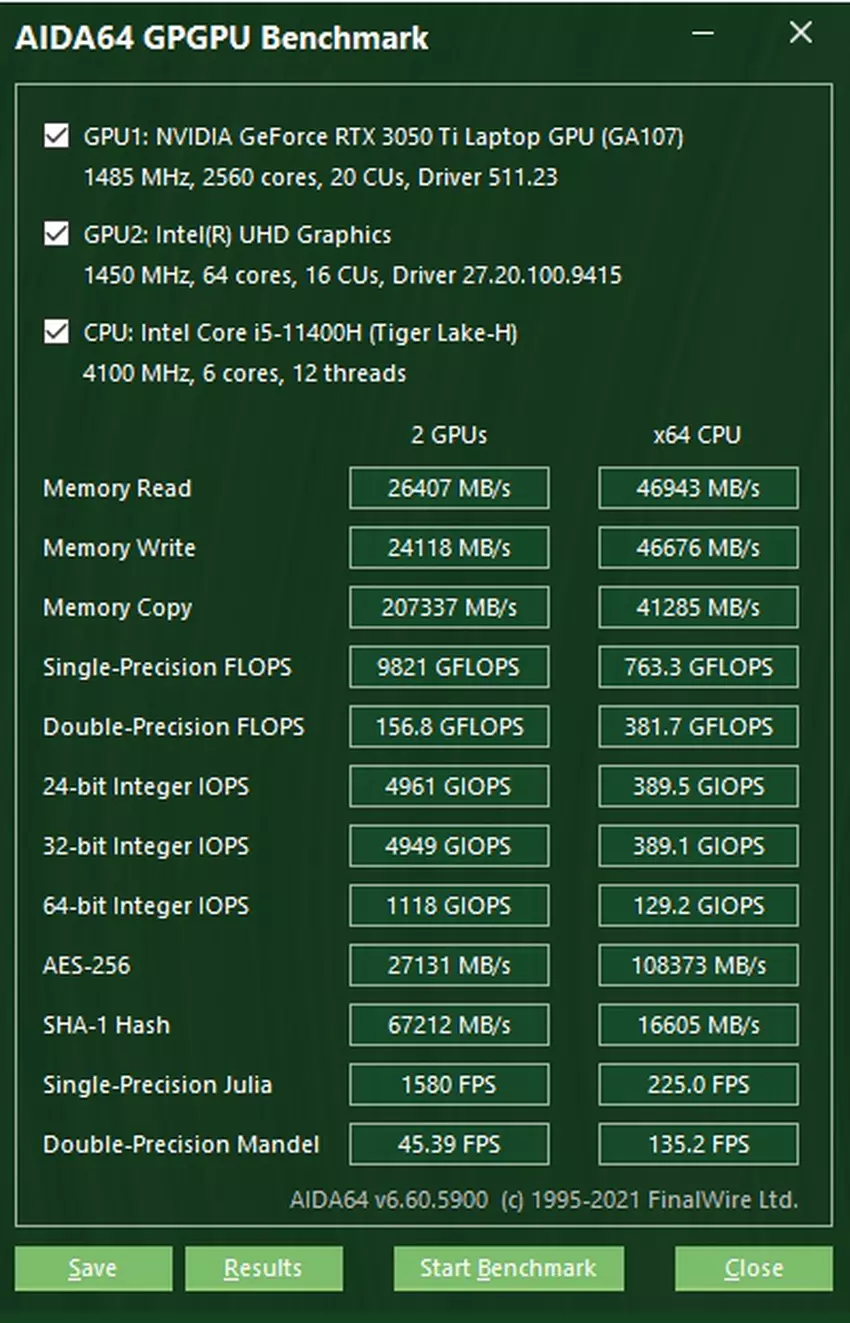Select Double-Precision FLOPS CPU result 381.7 GFLOPS
Image resolution: width=850 pixels, height=1323 pixels.
point(698,727)
